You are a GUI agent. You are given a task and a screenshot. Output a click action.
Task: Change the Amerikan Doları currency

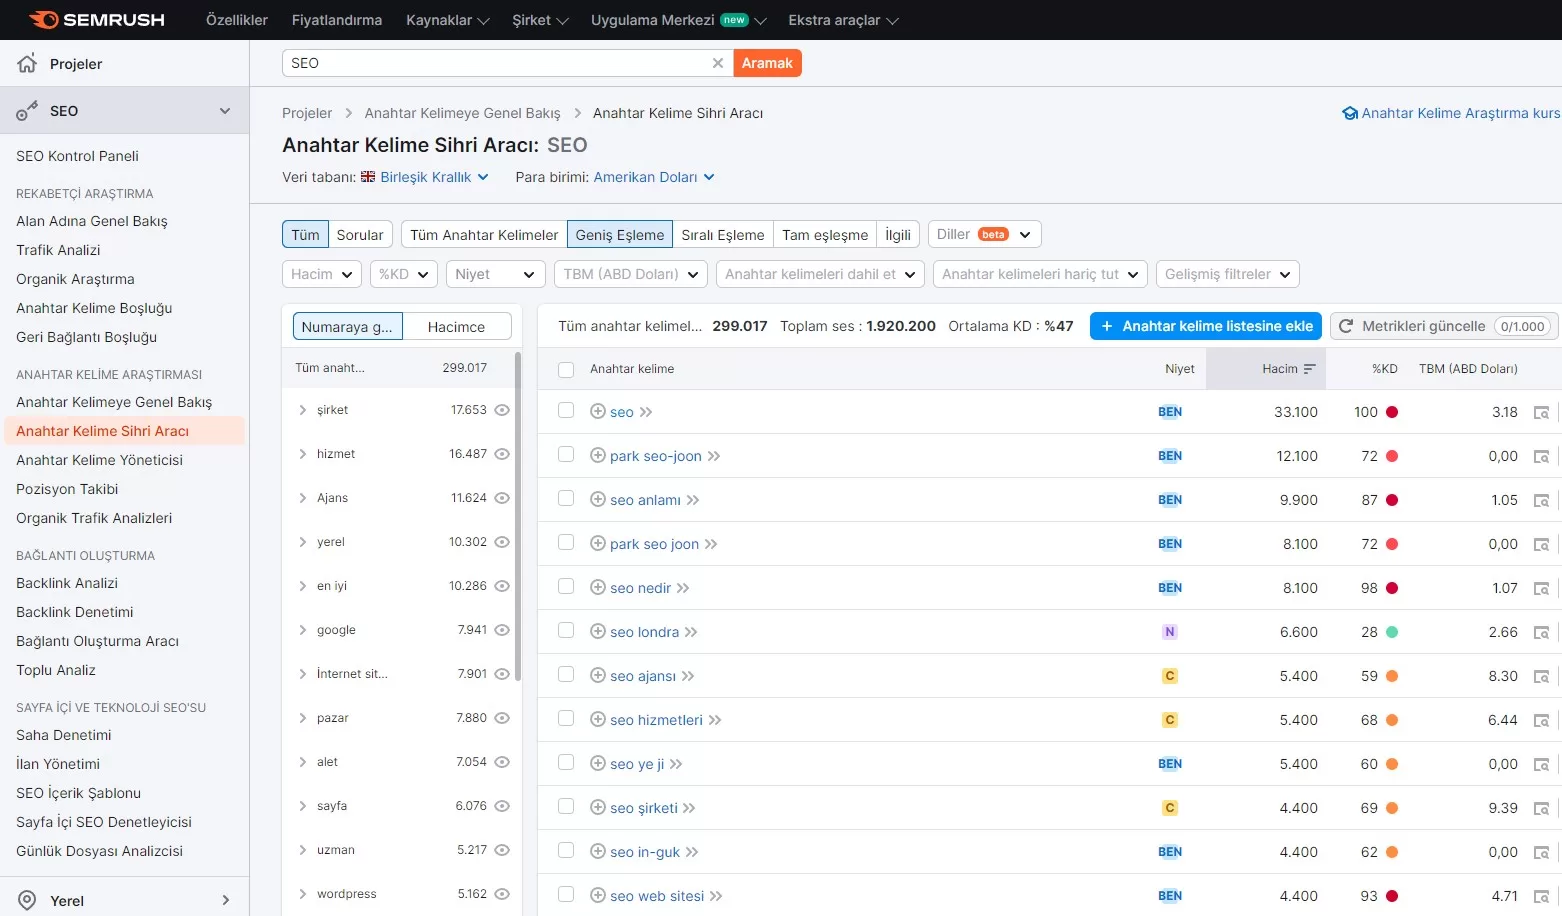654,177
